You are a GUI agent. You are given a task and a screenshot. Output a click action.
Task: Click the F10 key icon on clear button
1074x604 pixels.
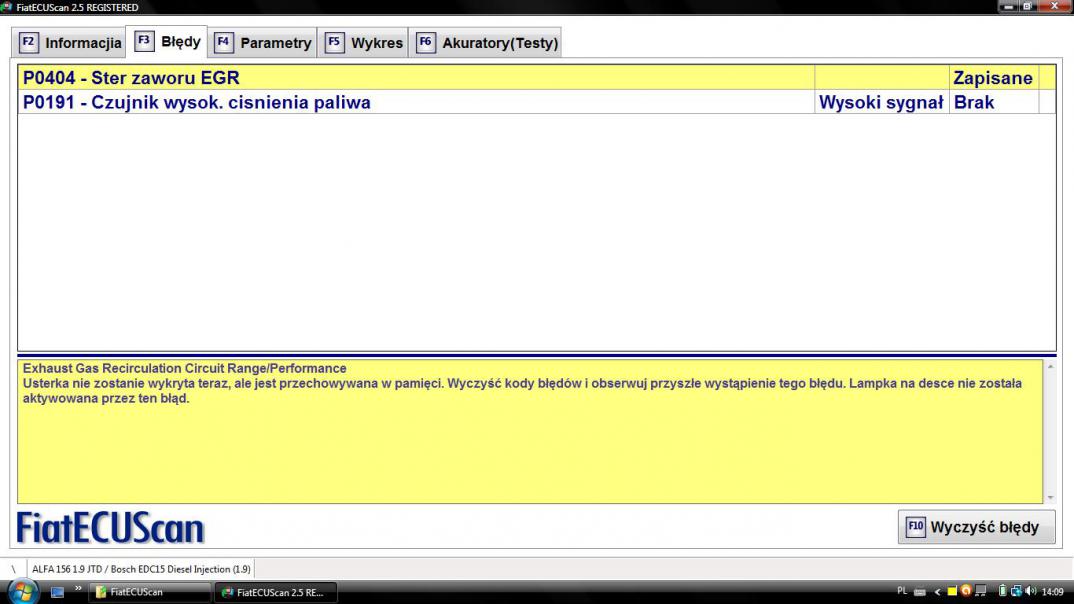(916, 527)
